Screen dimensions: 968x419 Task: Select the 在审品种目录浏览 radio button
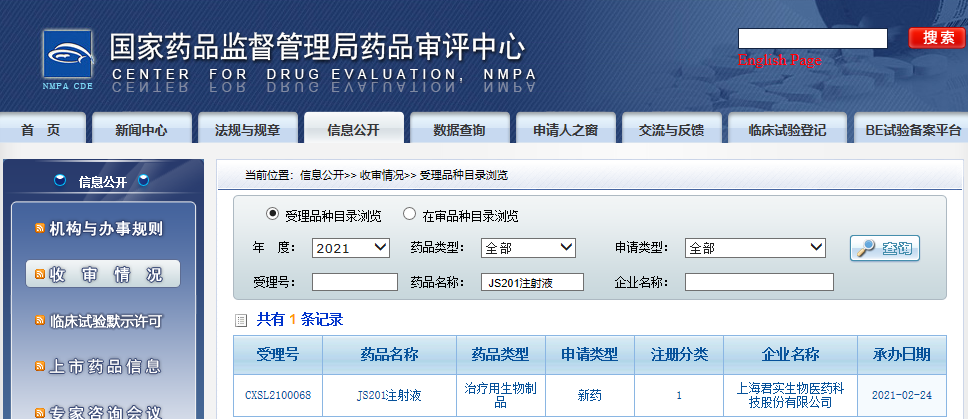409,214
